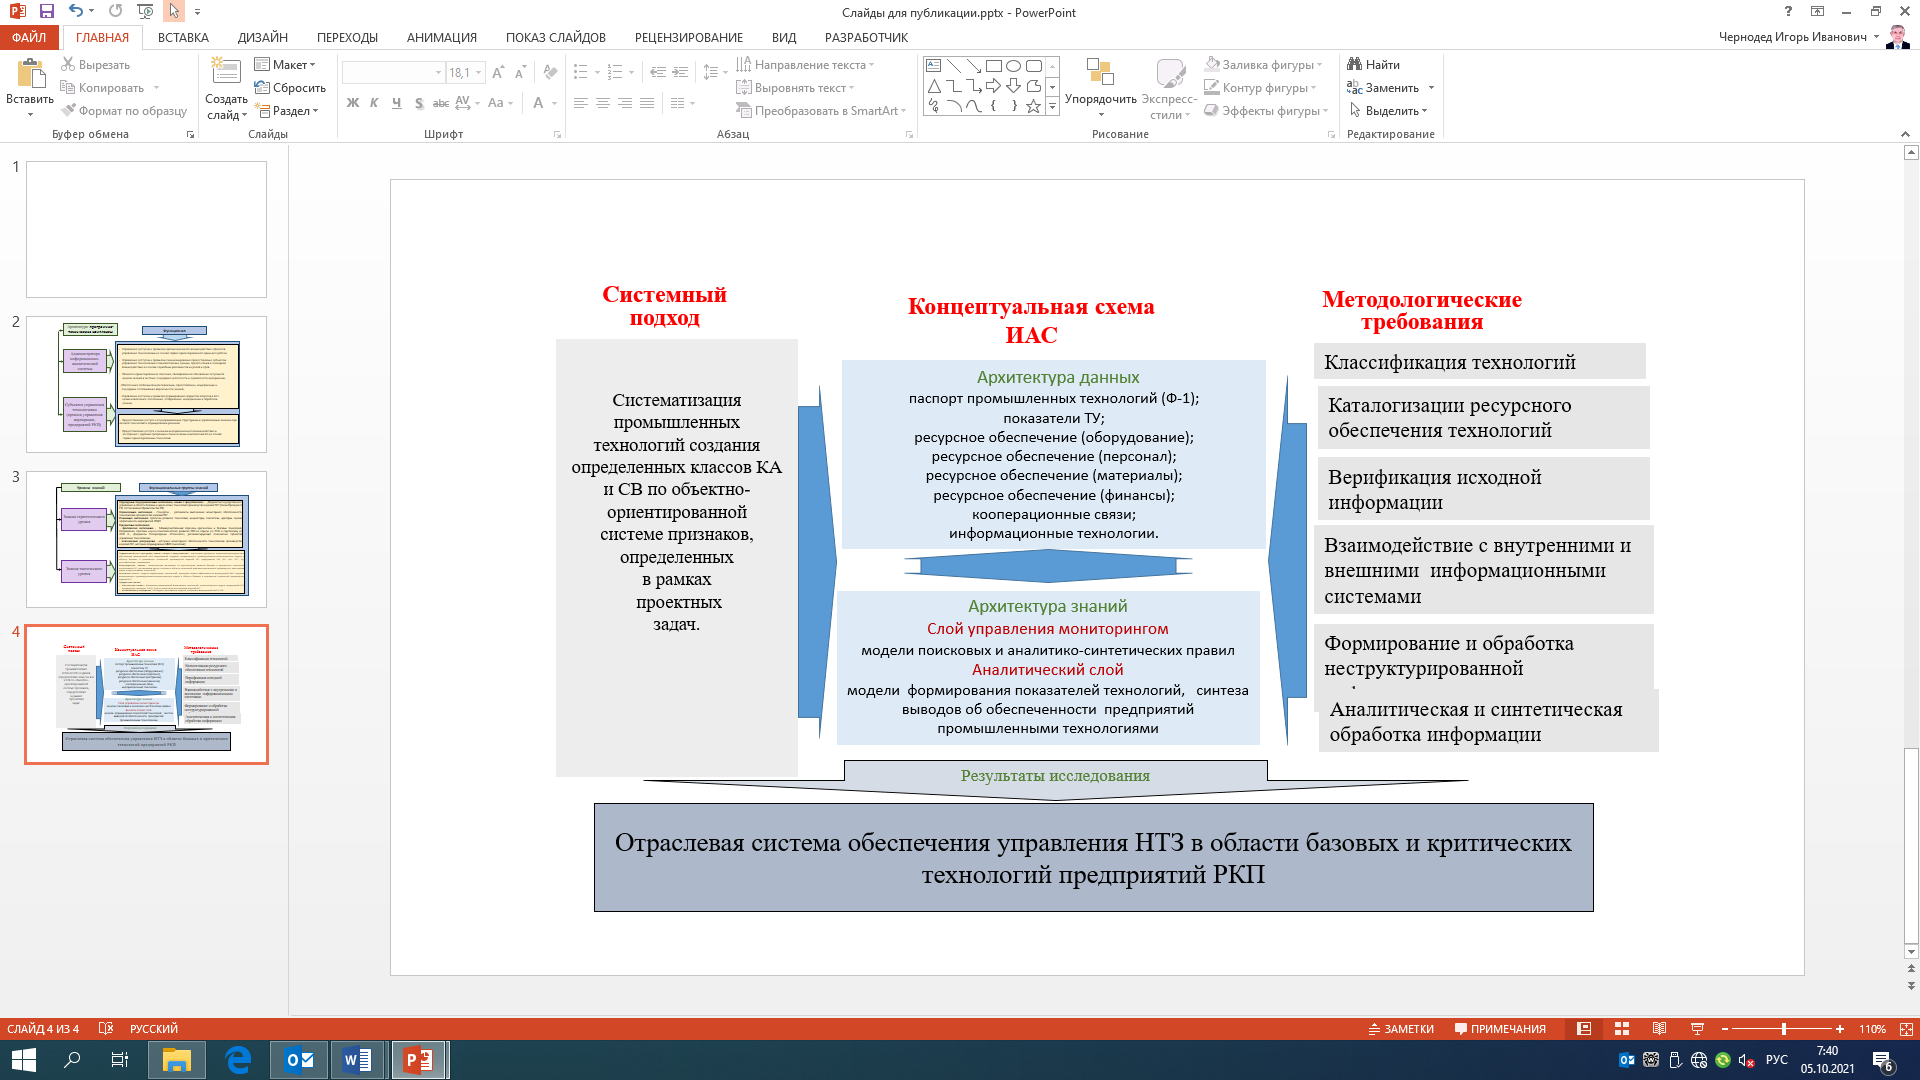Viewport: 1920px width, 1080px height.
Task: Click Format Painter (Формат по образцу)
Action: [x=124, y=111]
